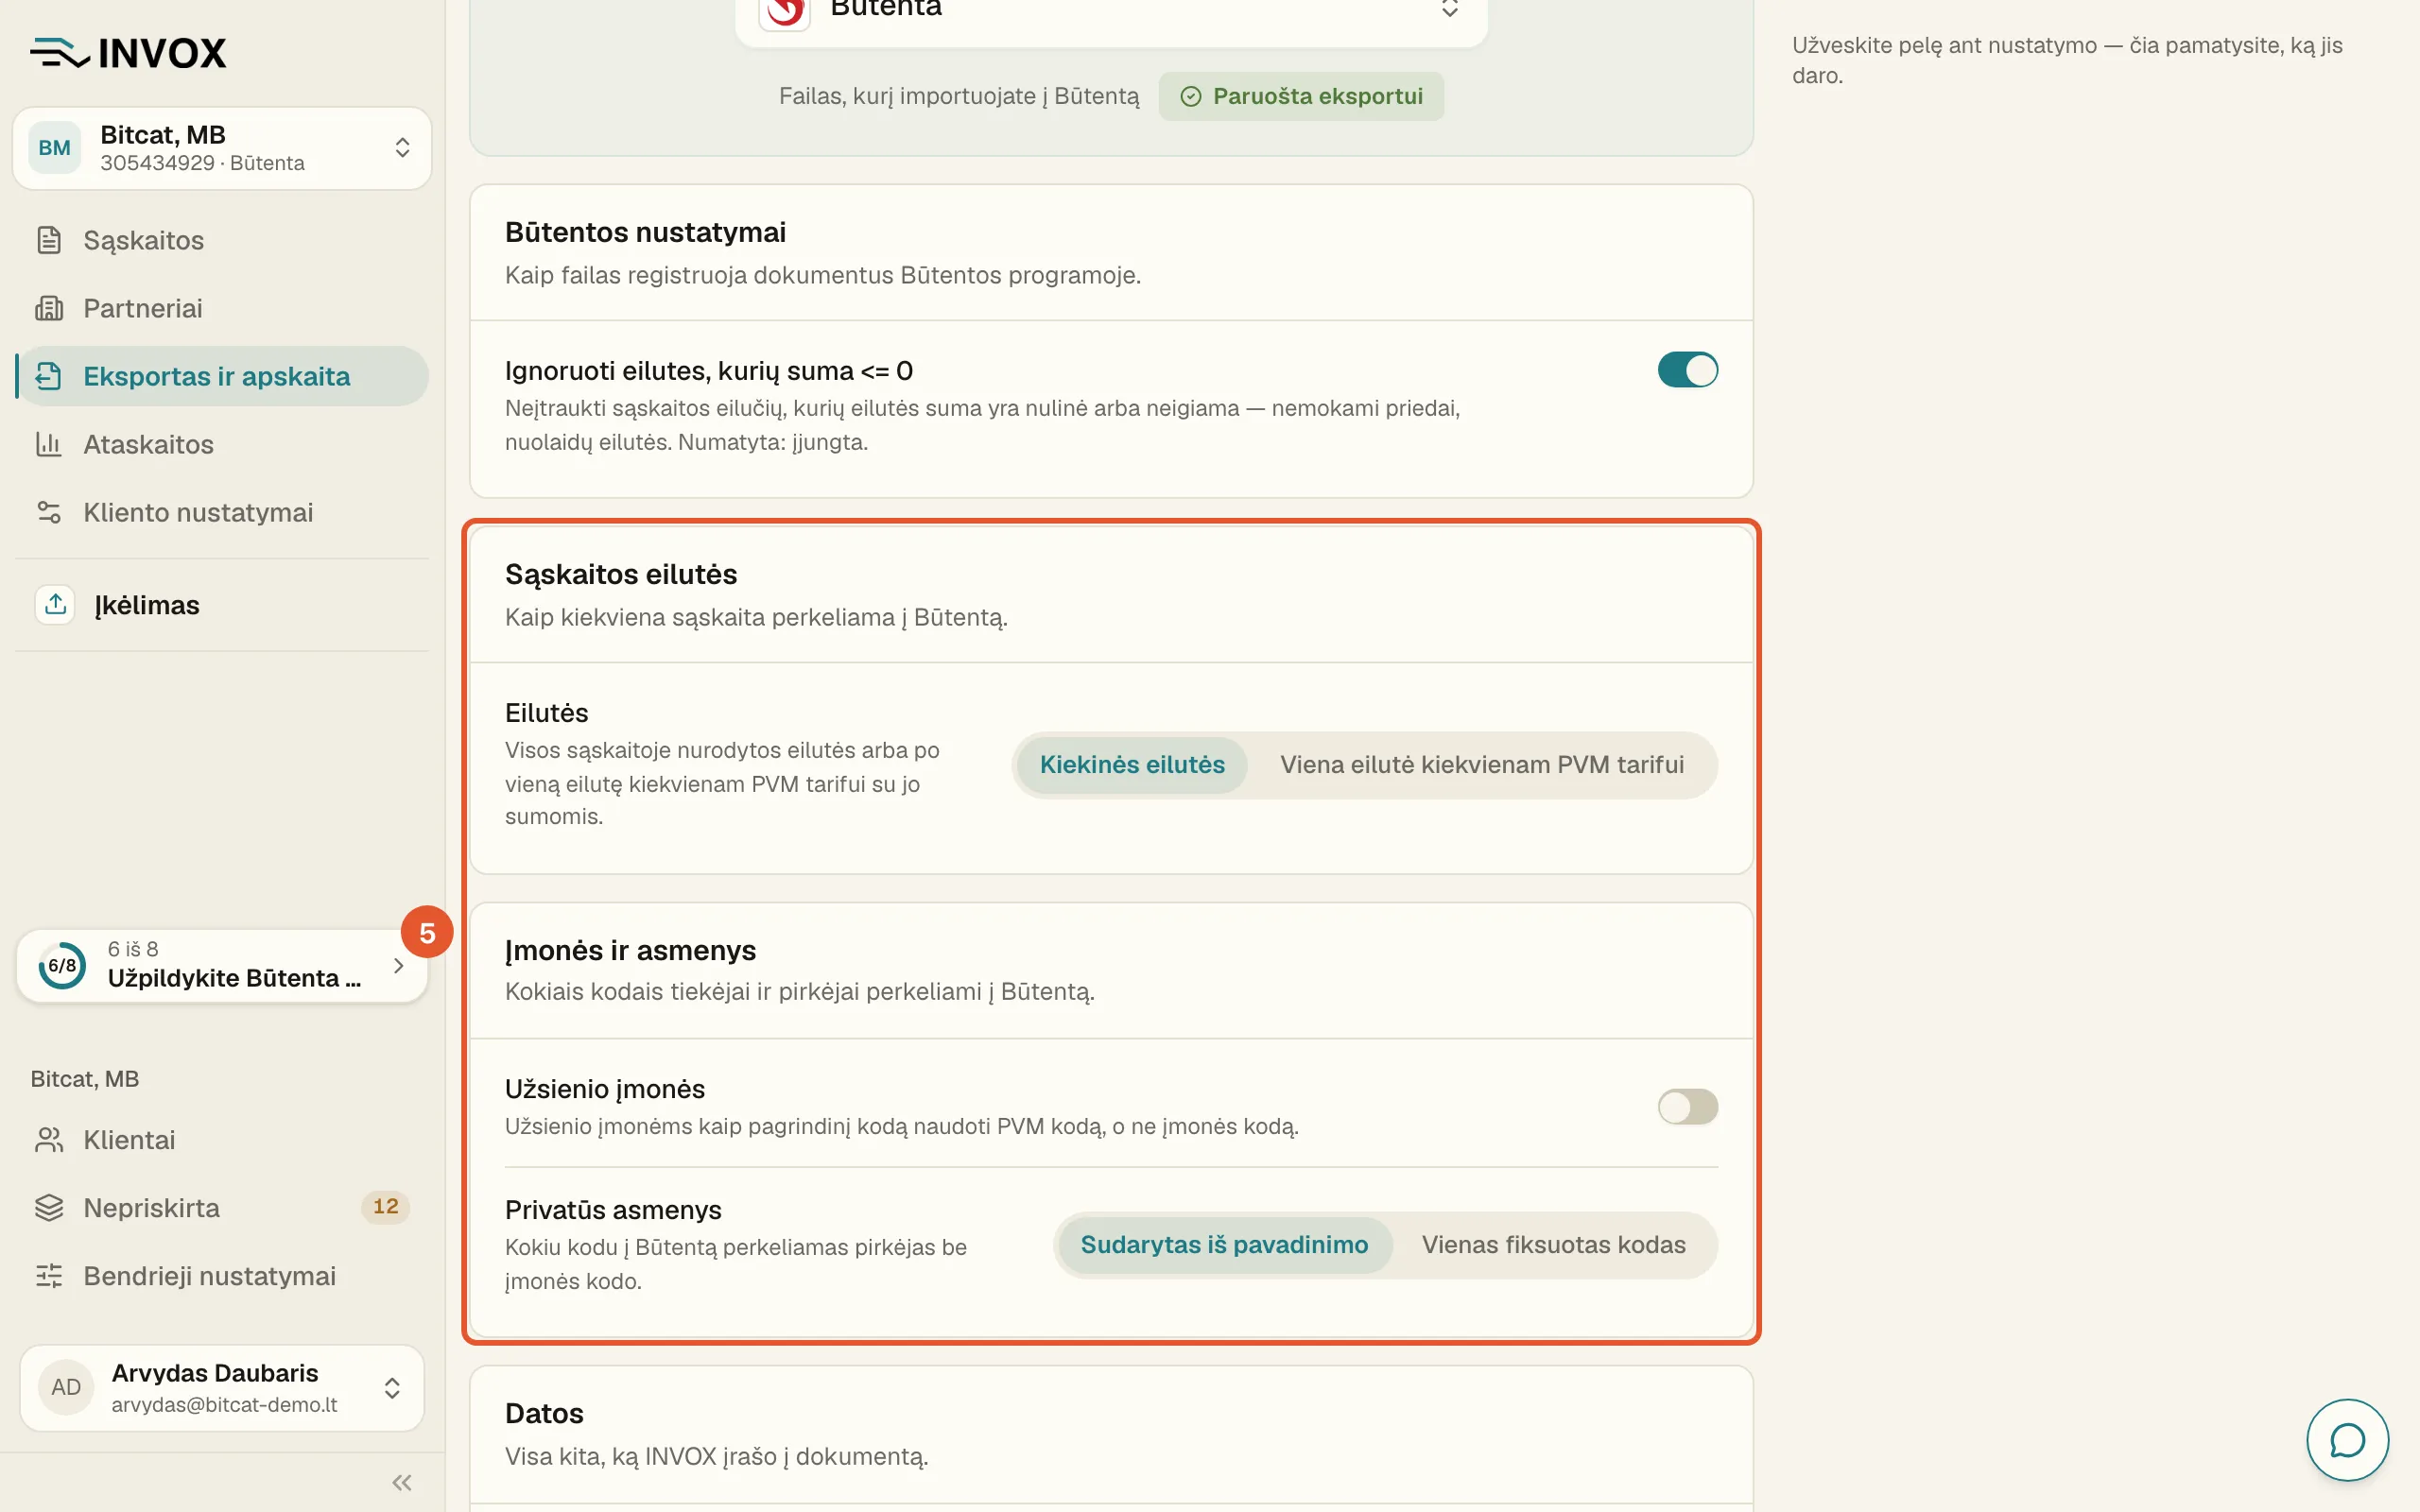This screenshot has height=1512, width=2420.
Task: Click the Datos section heading
Action: [544, 1413]
